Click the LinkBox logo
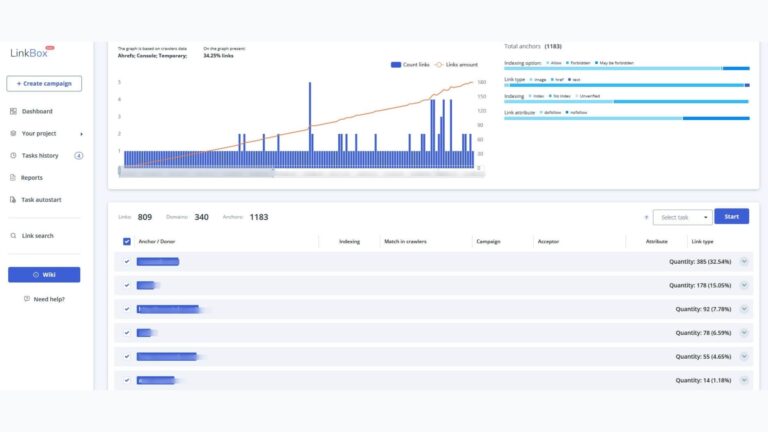 [29, 51]
